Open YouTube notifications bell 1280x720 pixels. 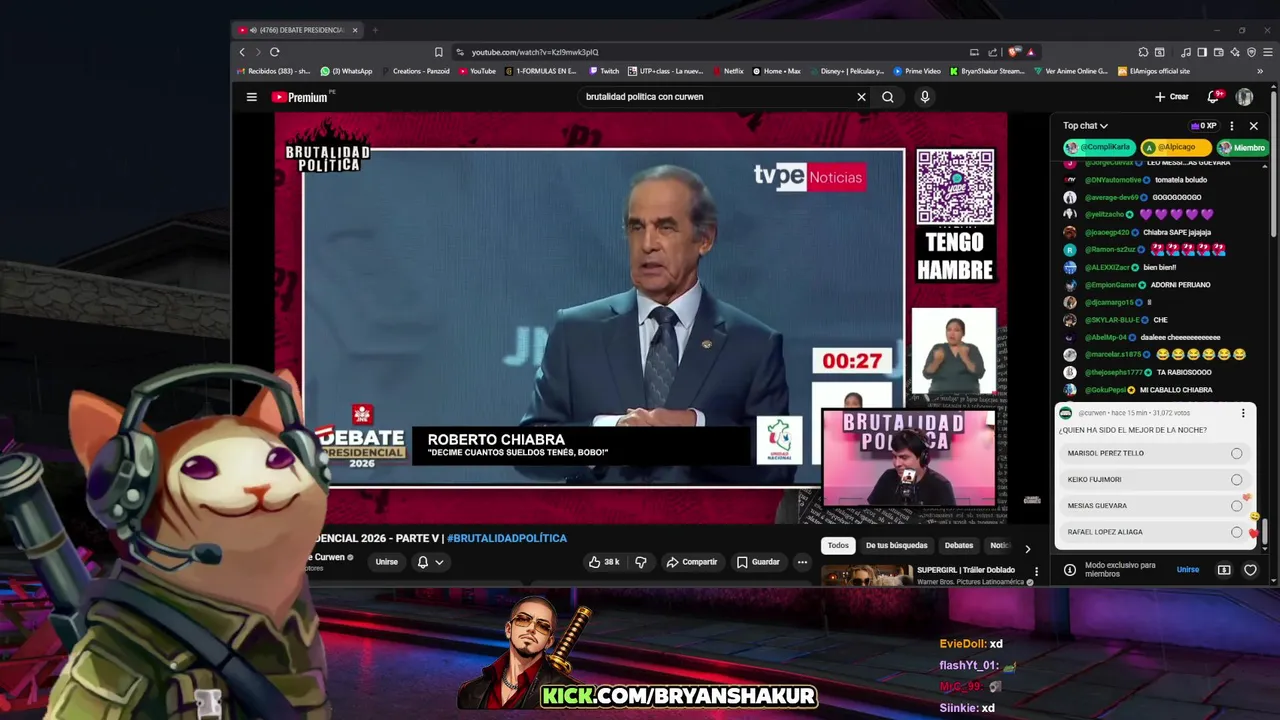tap(1214, 97)
